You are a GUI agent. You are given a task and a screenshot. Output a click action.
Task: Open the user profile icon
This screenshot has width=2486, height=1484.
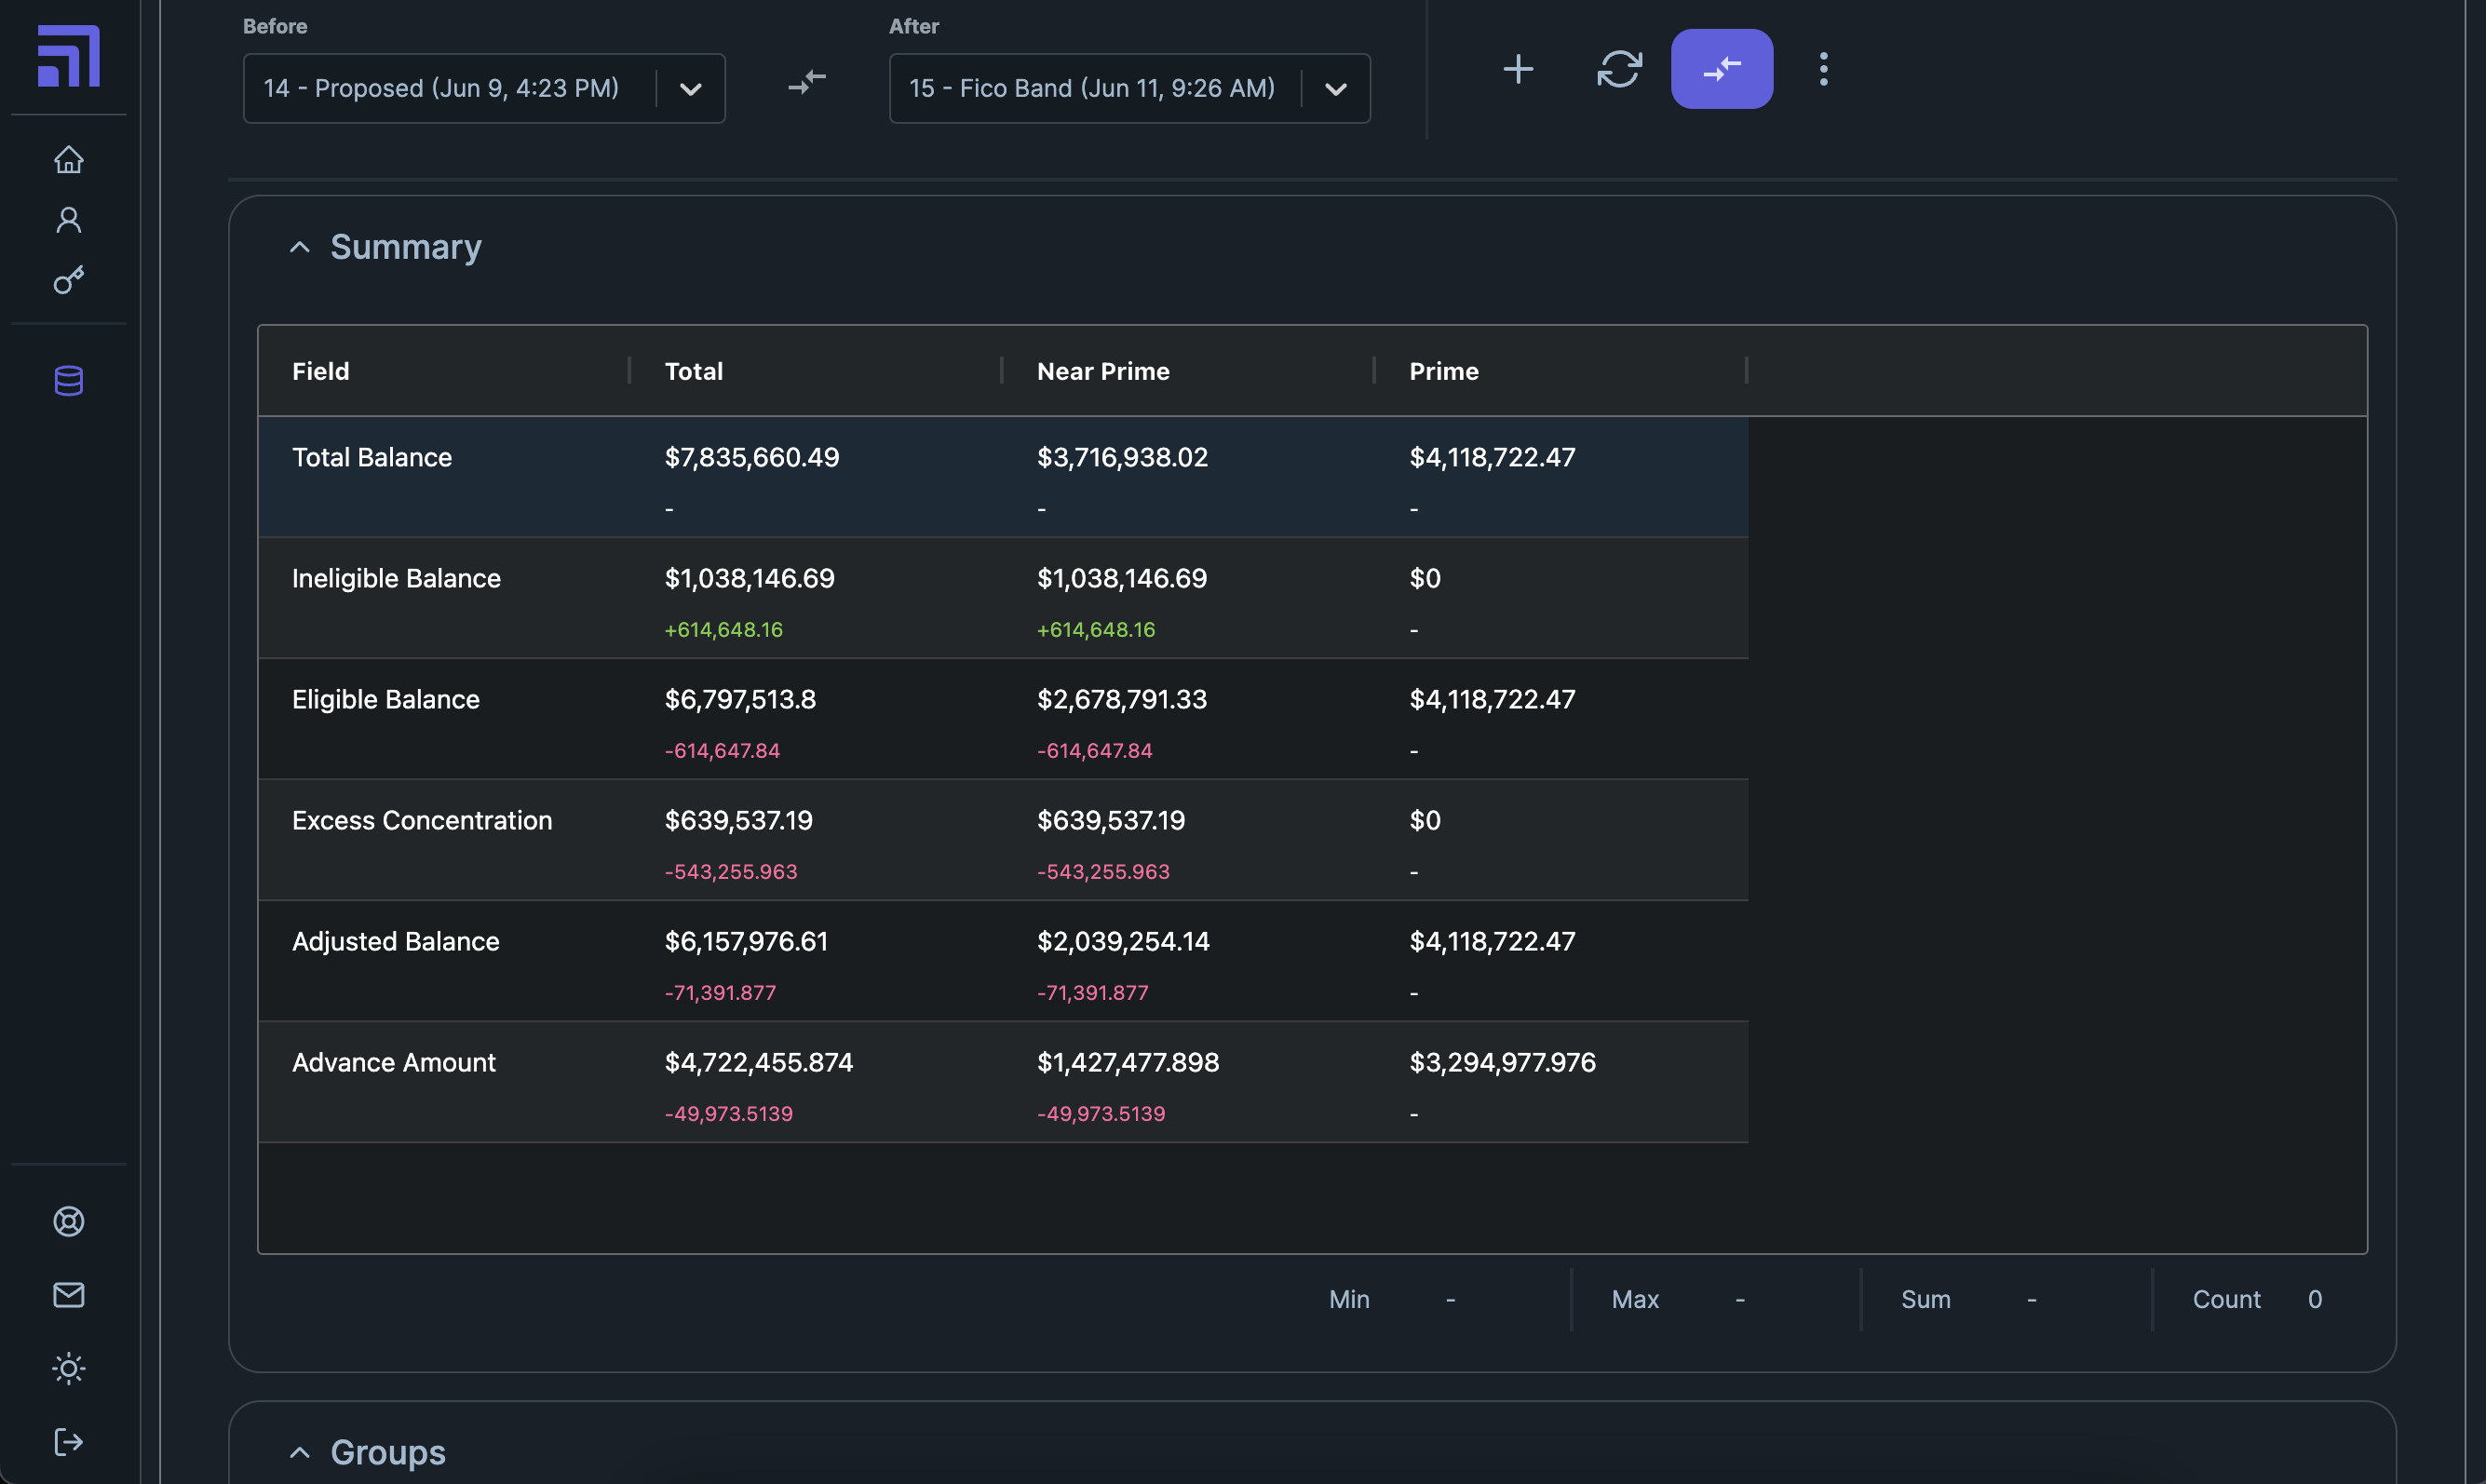[68, 220]
